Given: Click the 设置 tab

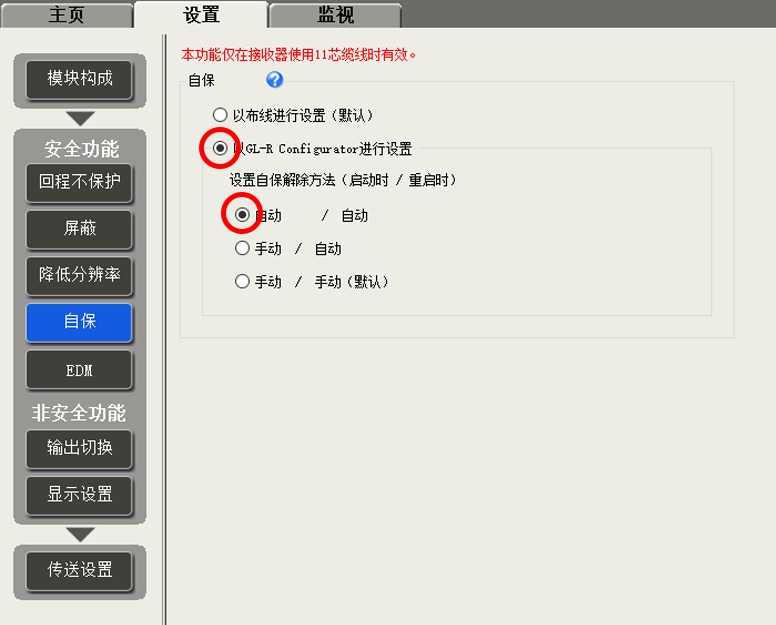Looking at the screenshot, I should [x=201, y=15].
